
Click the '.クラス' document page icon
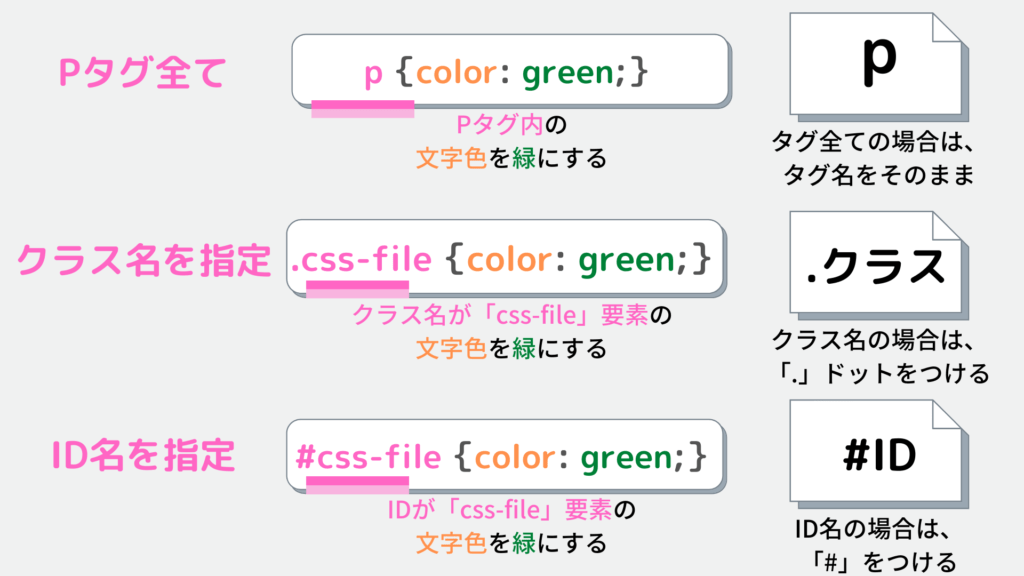[x=878, y=265]
